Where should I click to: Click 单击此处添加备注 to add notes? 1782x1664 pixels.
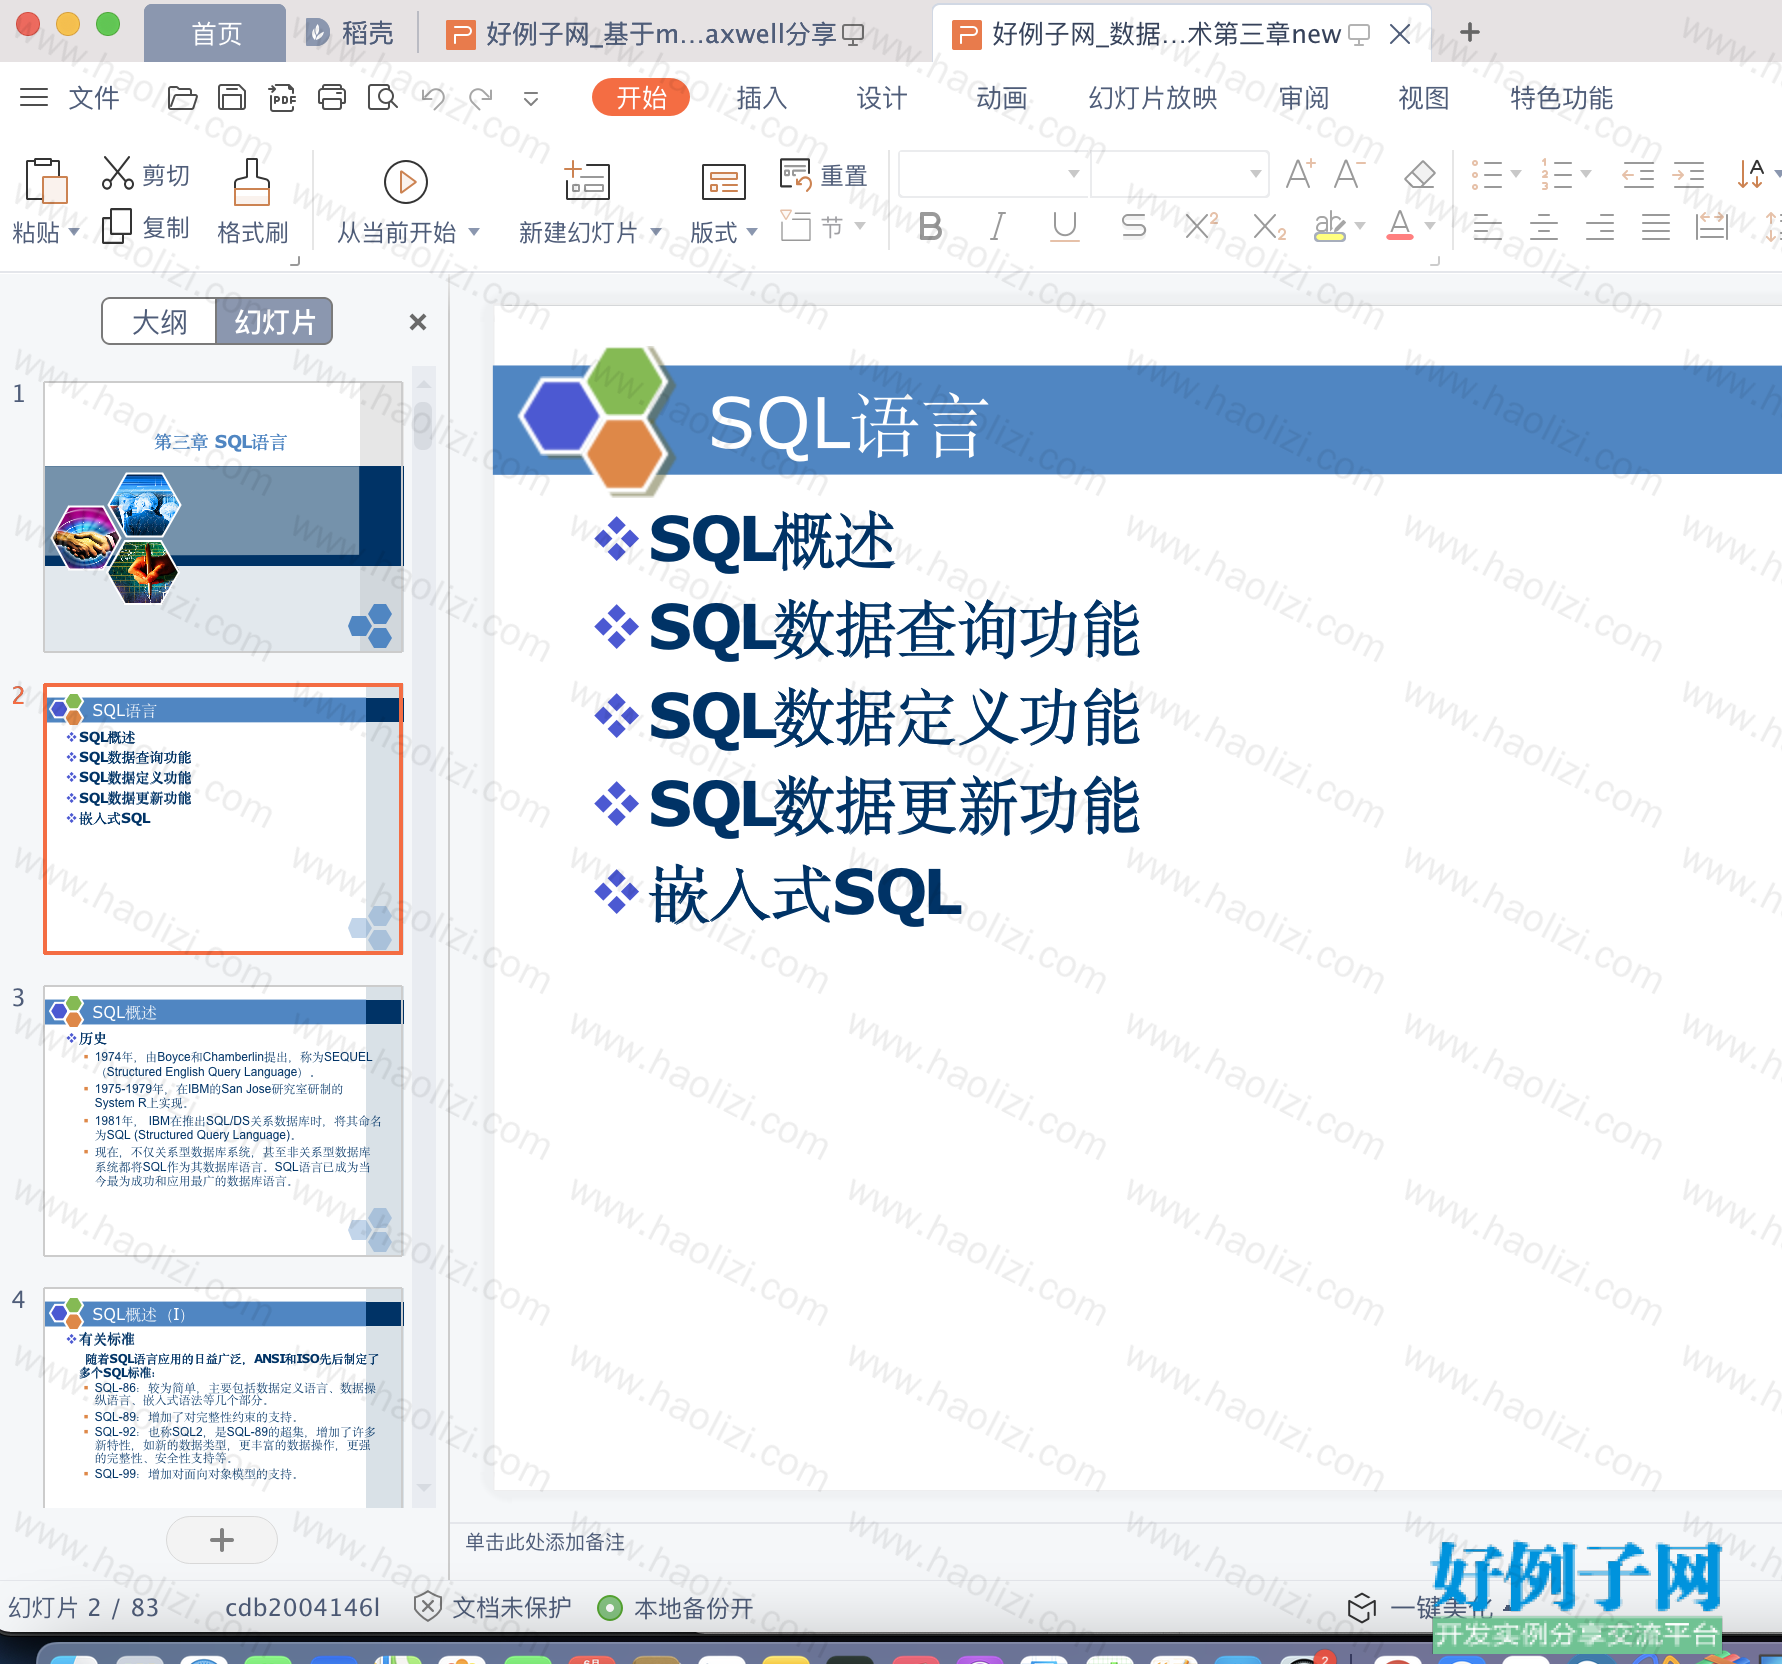coord(545,1542)
